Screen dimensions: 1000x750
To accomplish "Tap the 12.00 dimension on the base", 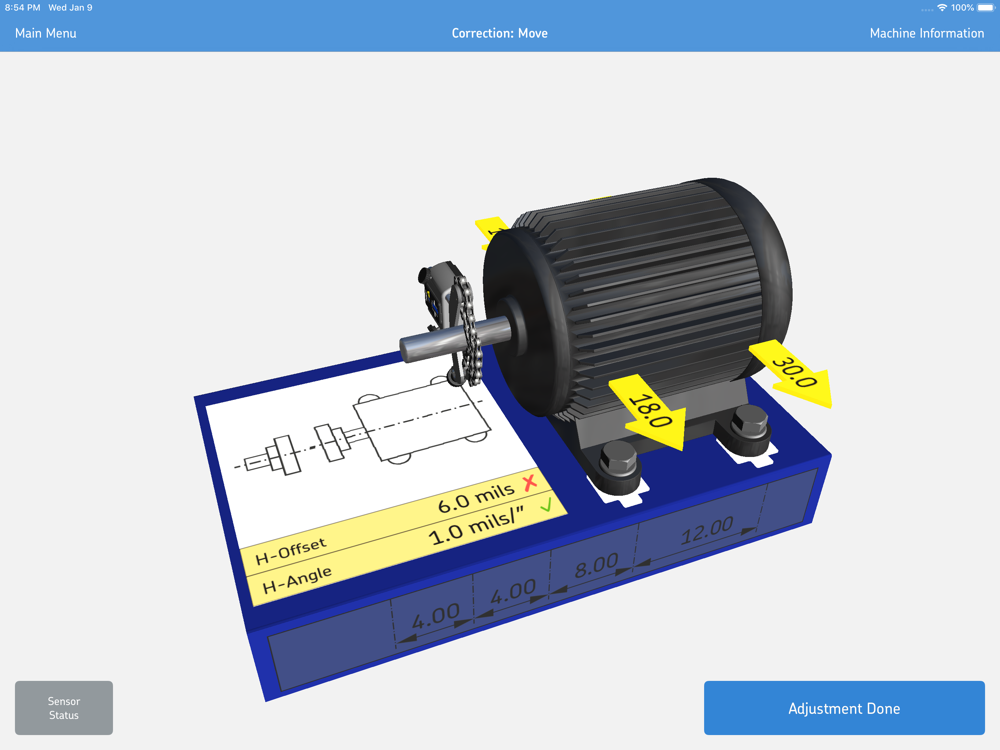I will pos(707,530).
